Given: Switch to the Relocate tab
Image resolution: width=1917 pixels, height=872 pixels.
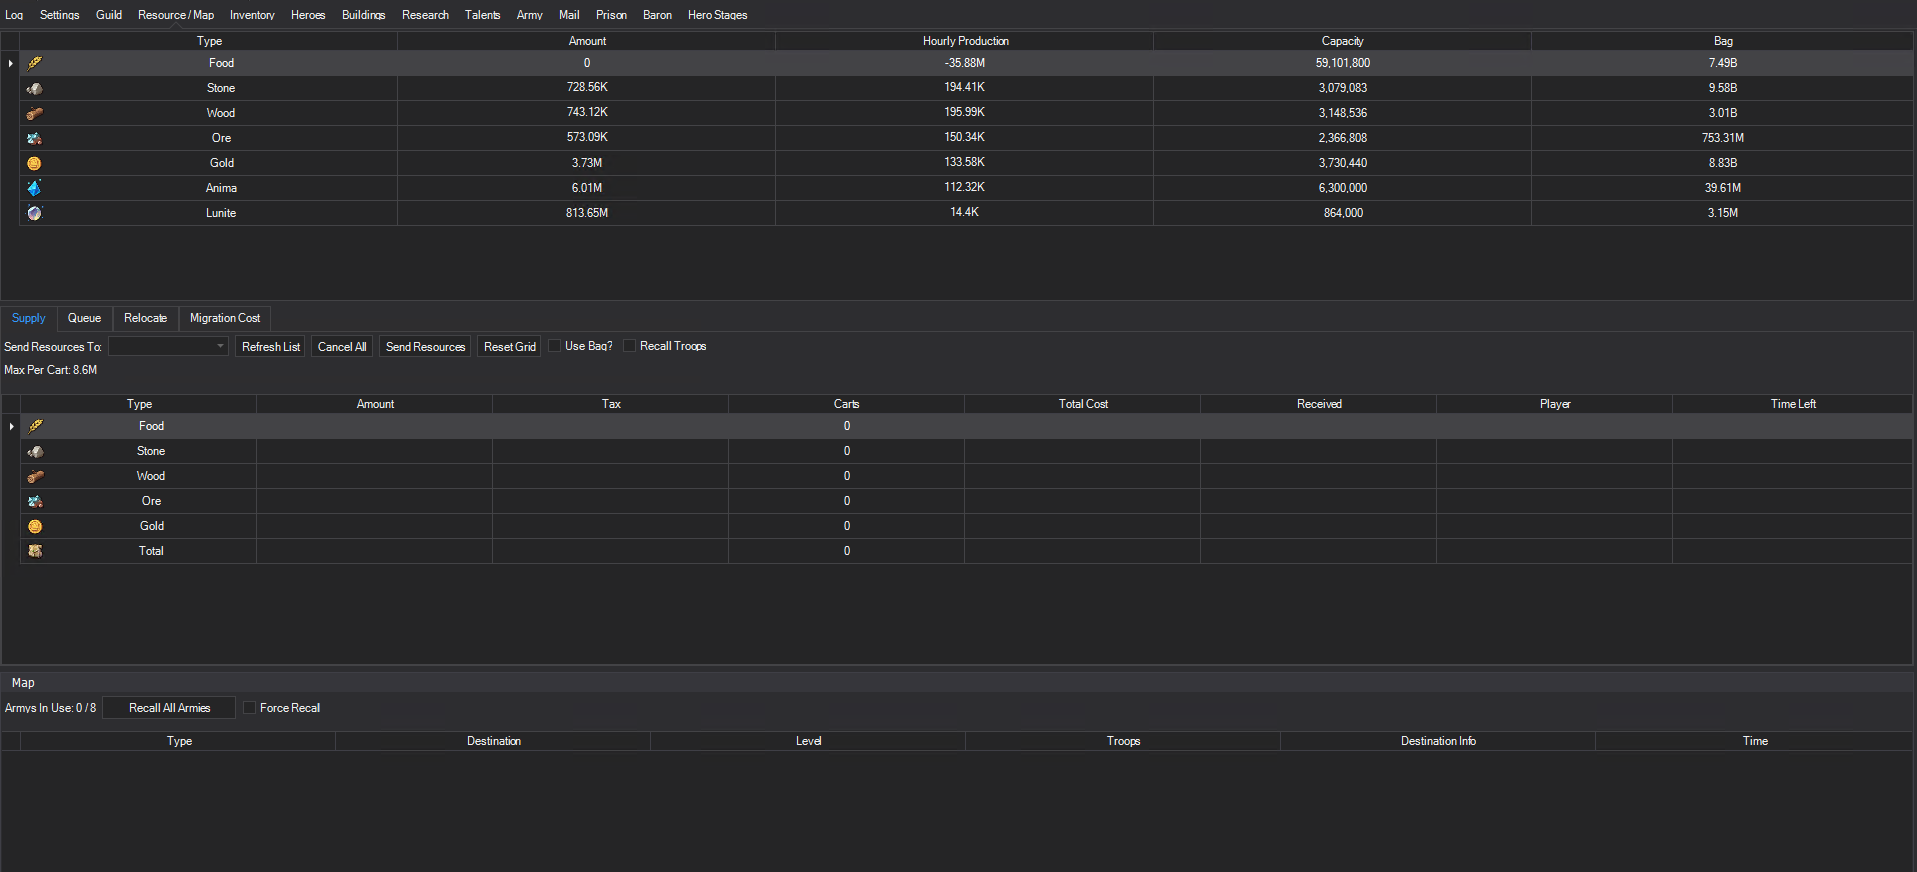Looking at the screenshot, I should coord(146,318).
